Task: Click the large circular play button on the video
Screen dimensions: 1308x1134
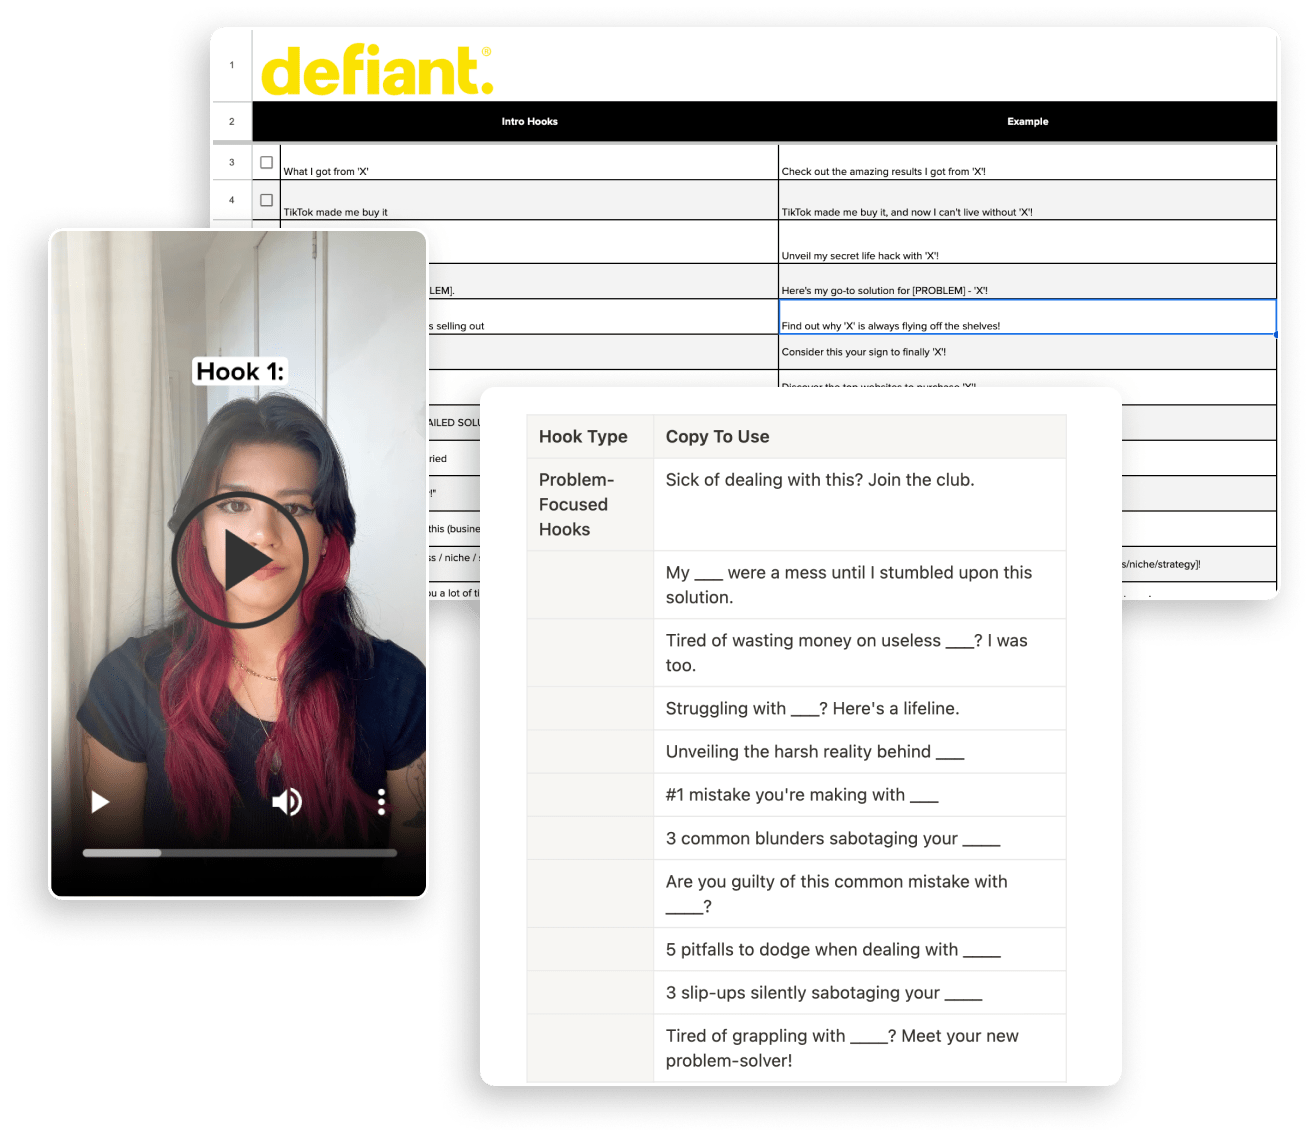Action: coord(240,559)
